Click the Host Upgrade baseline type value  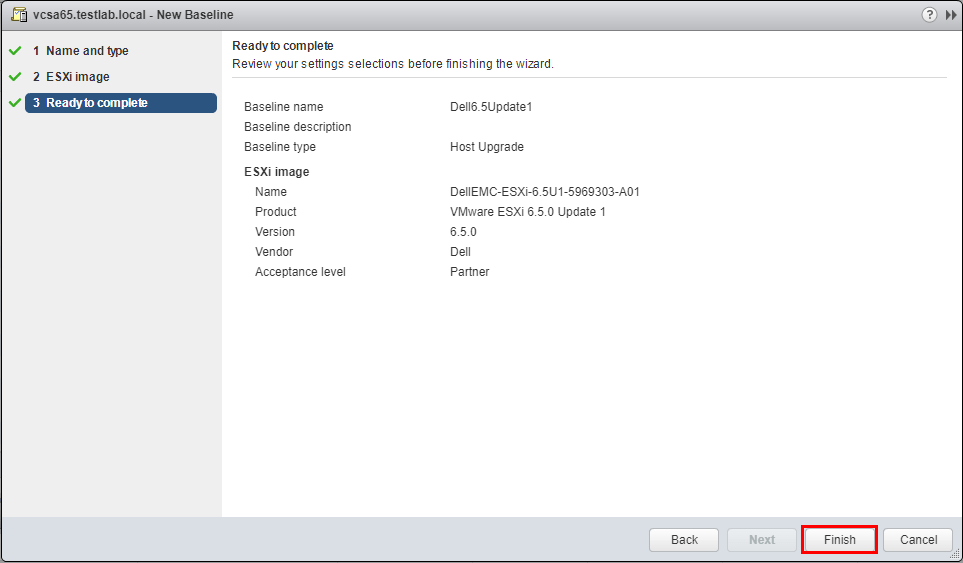click(x=486, y=147)
